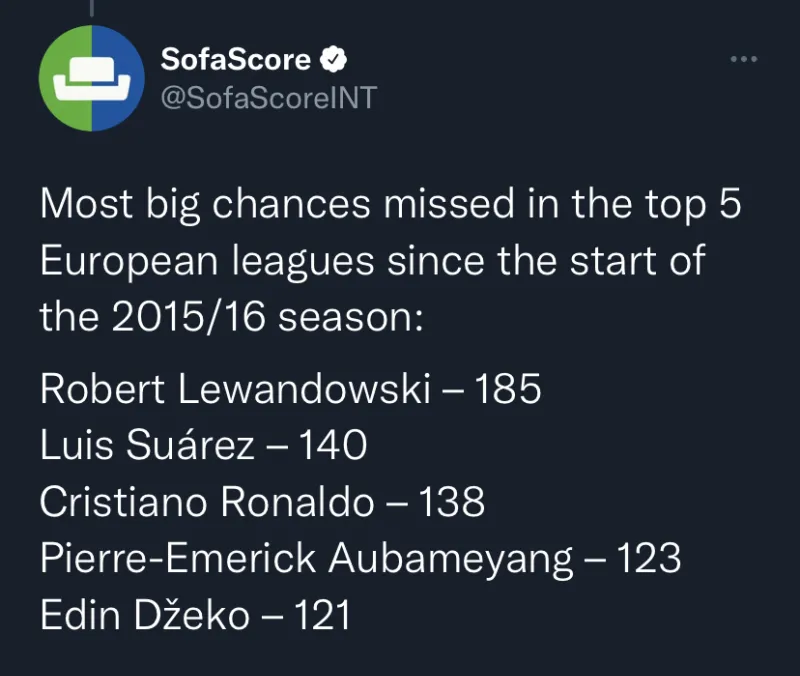This screenshot has width=800, height=676.
Task: Click the thread connector line above avatar
Action: pos(92,8)
